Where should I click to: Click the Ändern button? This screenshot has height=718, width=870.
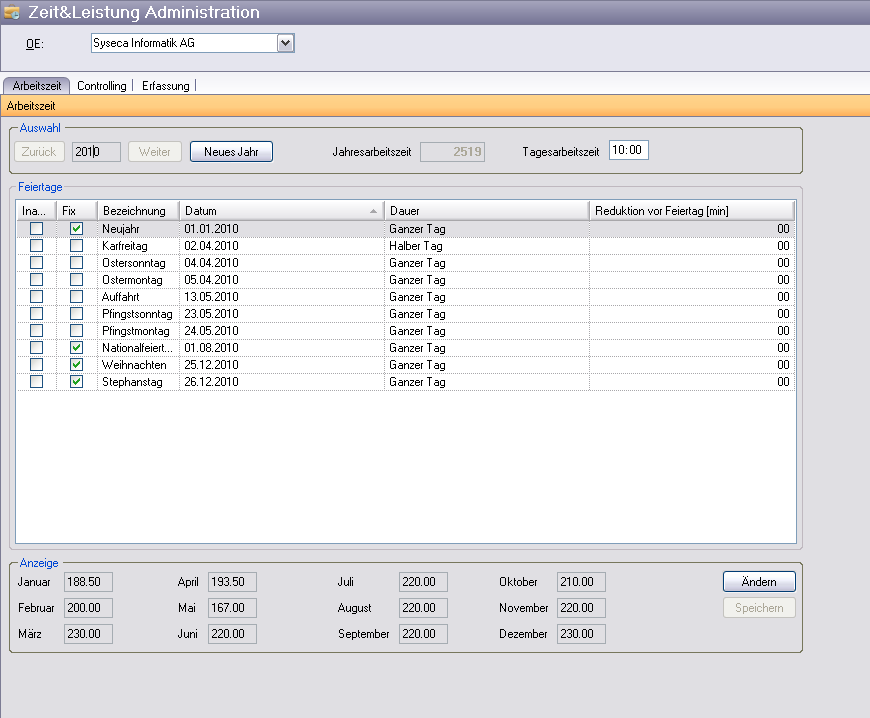pos(759,582)
